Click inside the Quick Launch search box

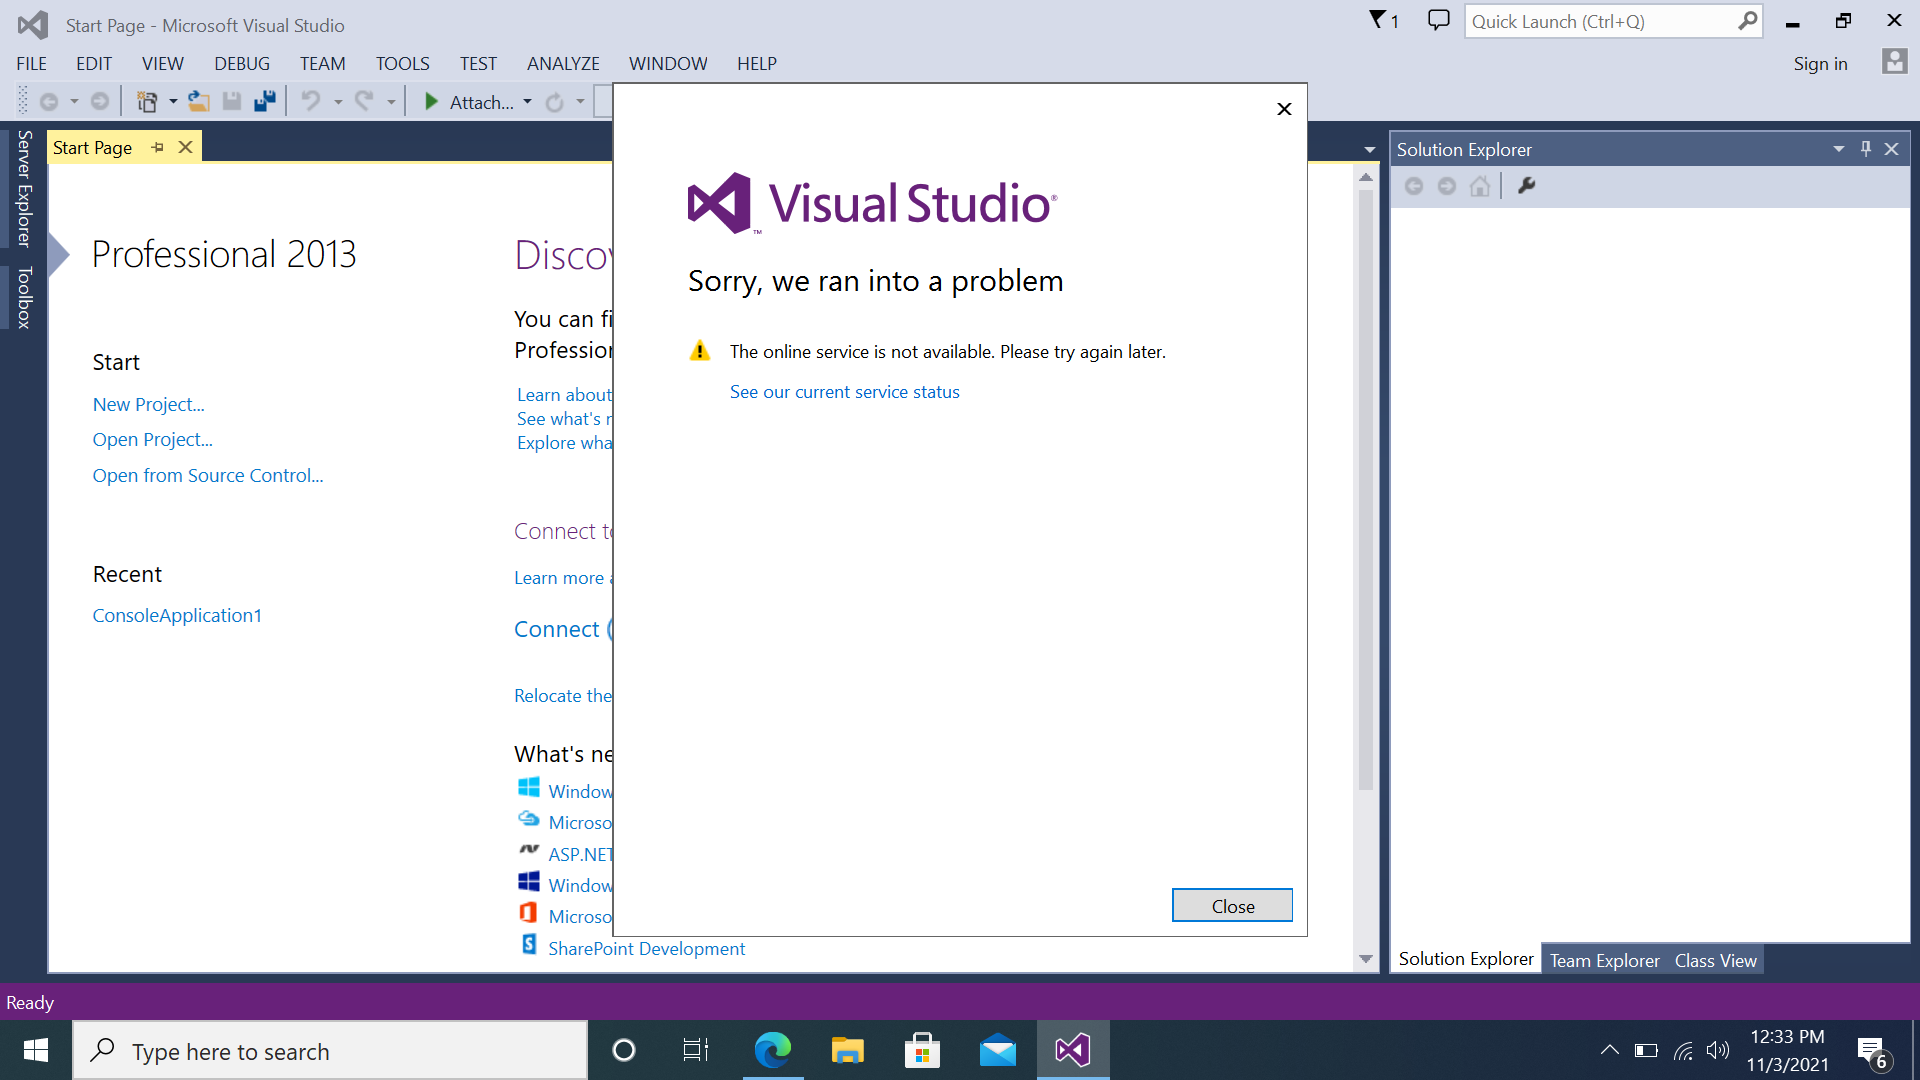click(1600, 20)
